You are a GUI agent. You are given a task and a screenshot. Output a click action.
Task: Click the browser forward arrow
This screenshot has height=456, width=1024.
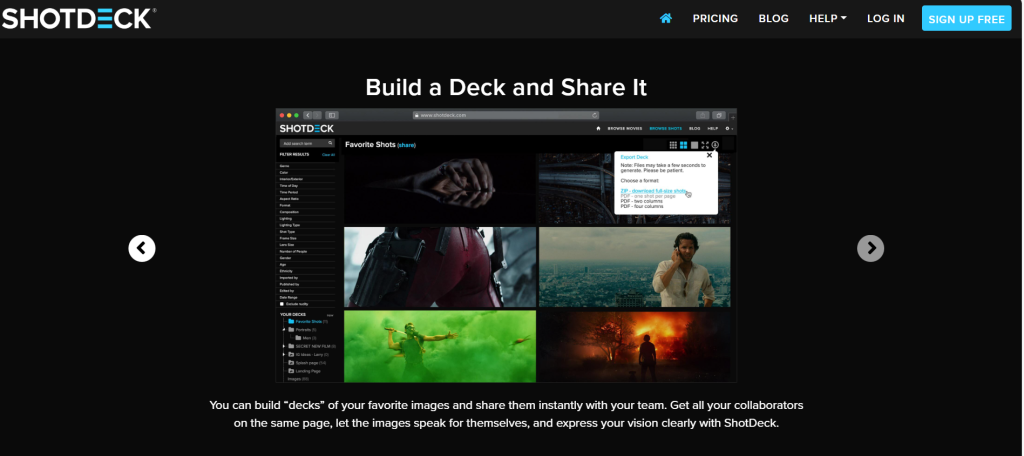click(x=317, y=115)
